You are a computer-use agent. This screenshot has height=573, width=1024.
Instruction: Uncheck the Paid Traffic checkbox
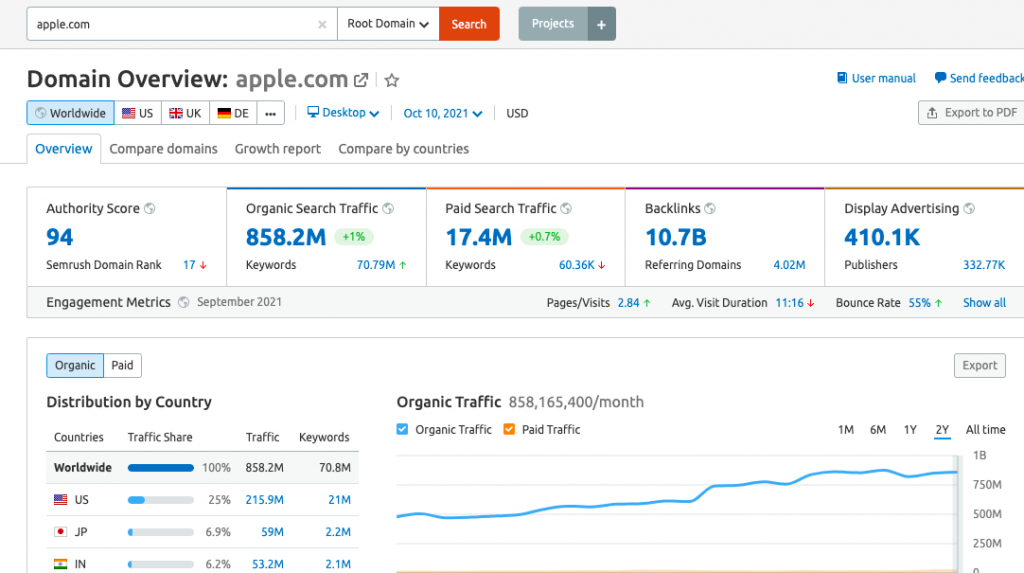click(509, 429)
